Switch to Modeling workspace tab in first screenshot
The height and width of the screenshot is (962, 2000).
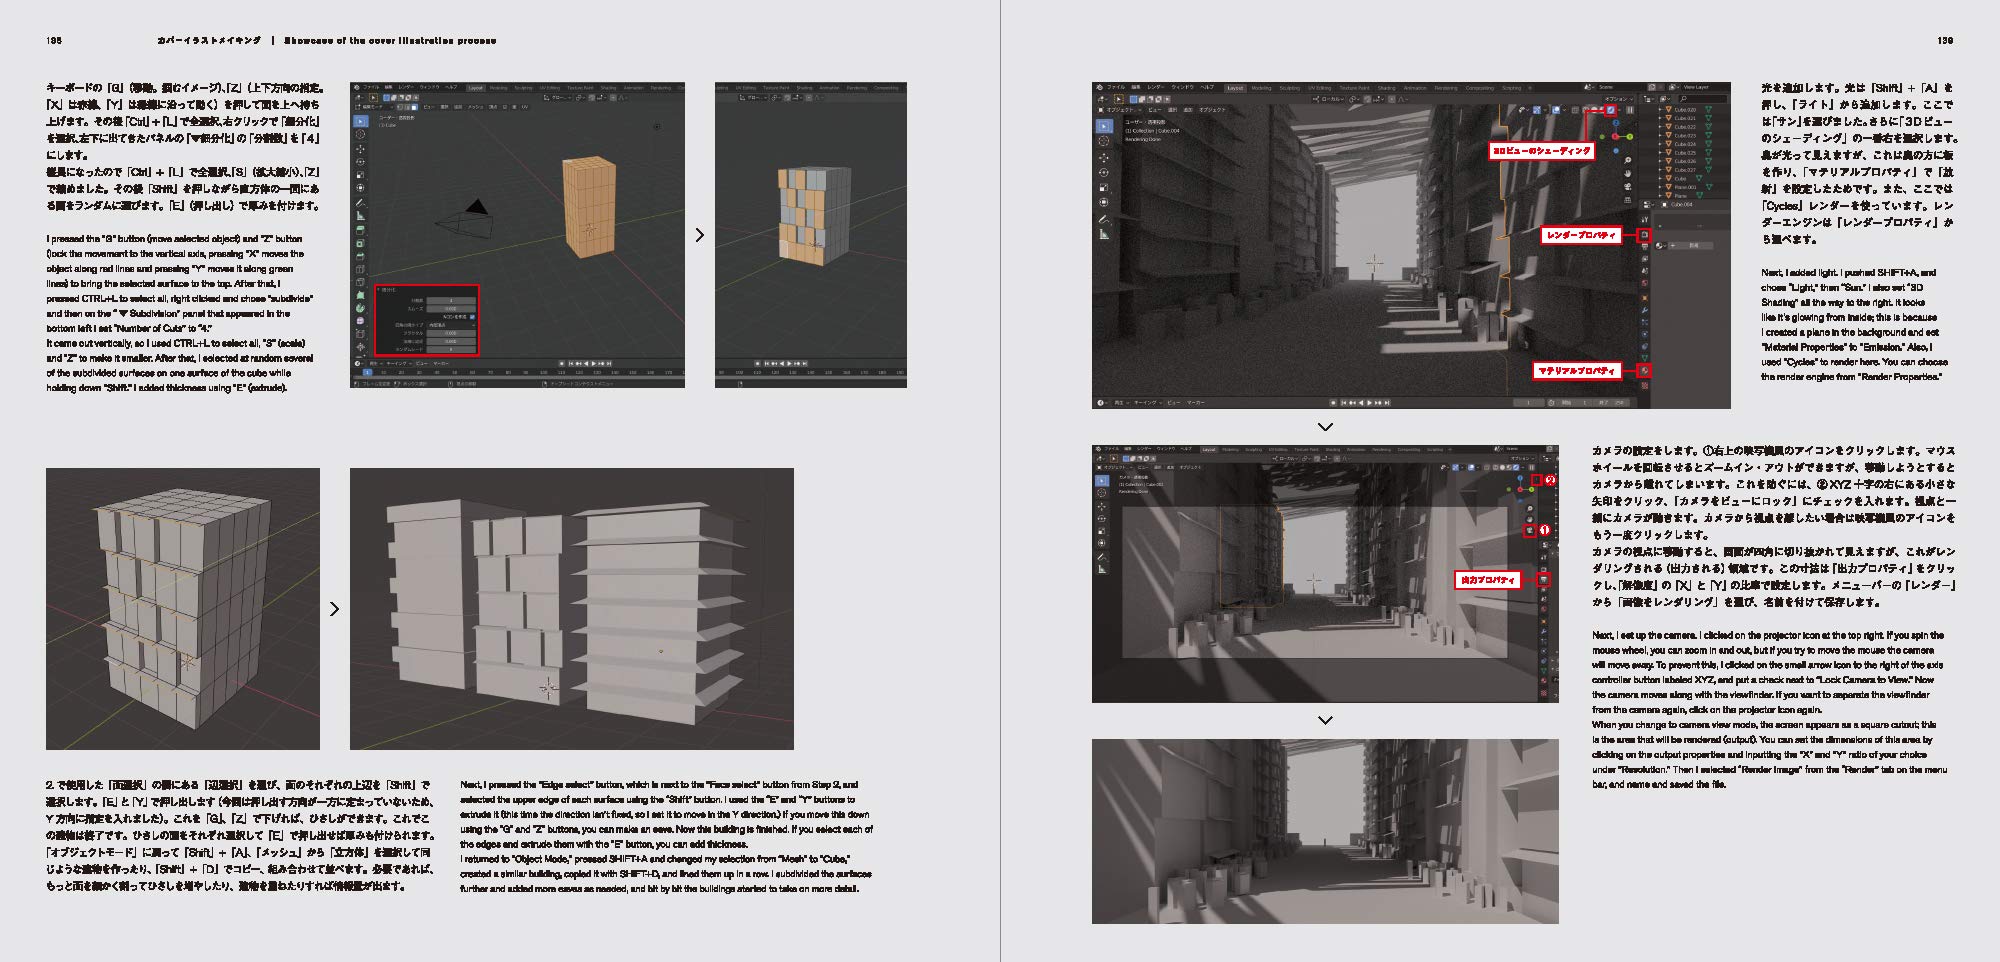498,88
